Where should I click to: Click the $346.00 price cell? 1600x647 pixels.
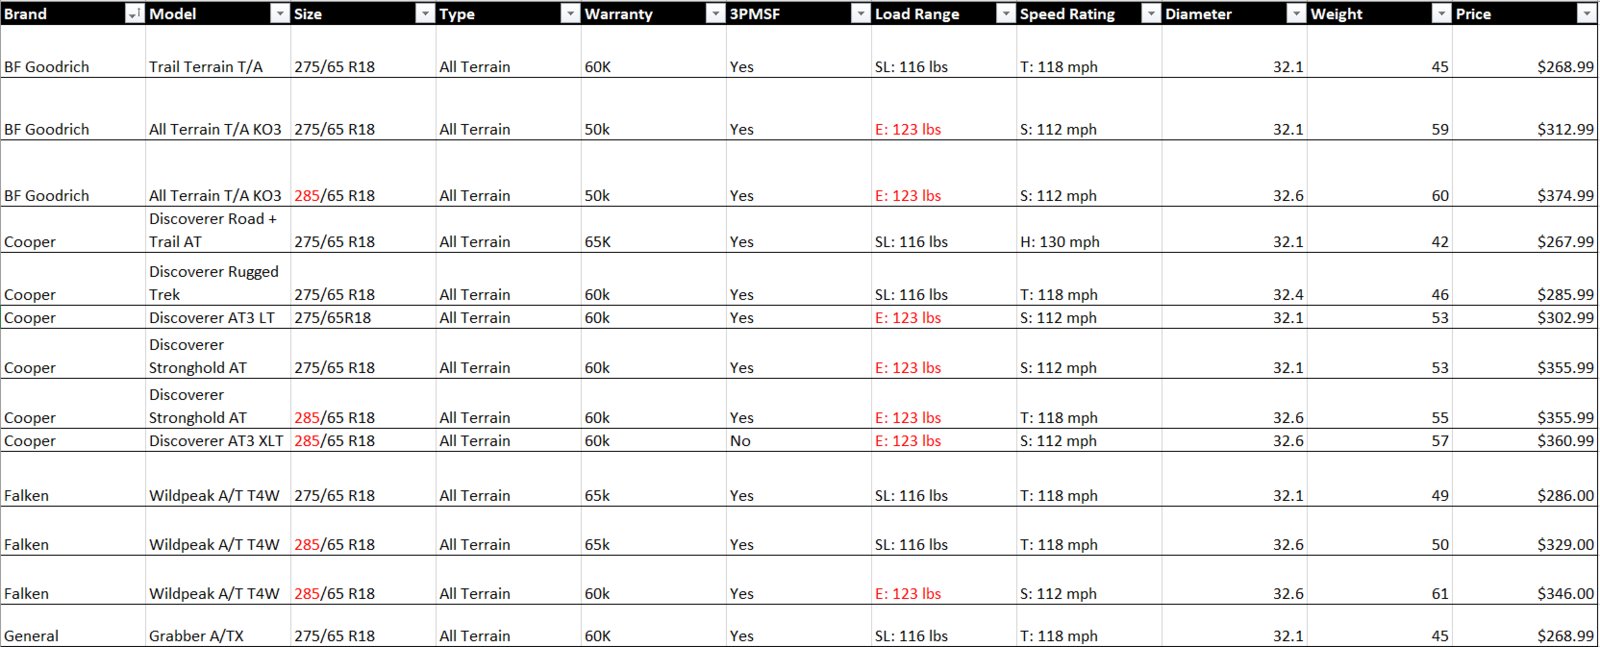click(1525, 580)
